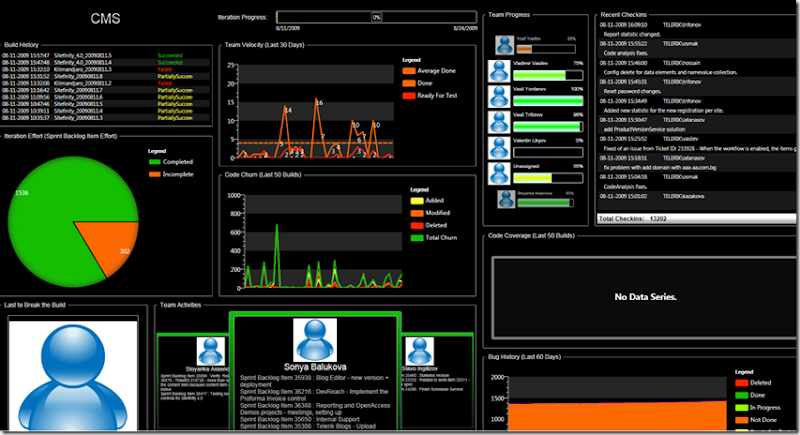Image resolution: width=800 pixels, height=435 pixels.
Task: Click Stoyanka Asenova's avatar in Team Progress
Action: click(506, 199)
